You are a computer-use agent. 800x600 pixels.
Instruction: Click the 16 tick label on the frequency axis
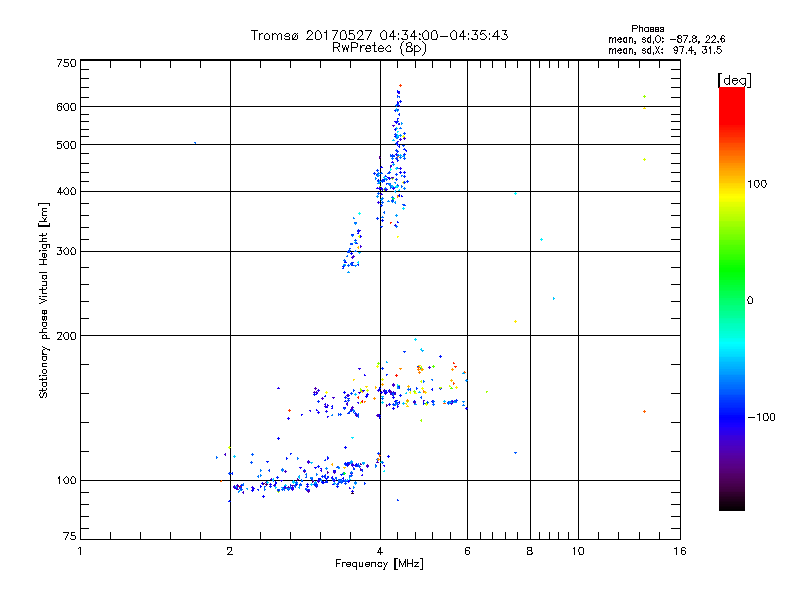tap(679, 551)
